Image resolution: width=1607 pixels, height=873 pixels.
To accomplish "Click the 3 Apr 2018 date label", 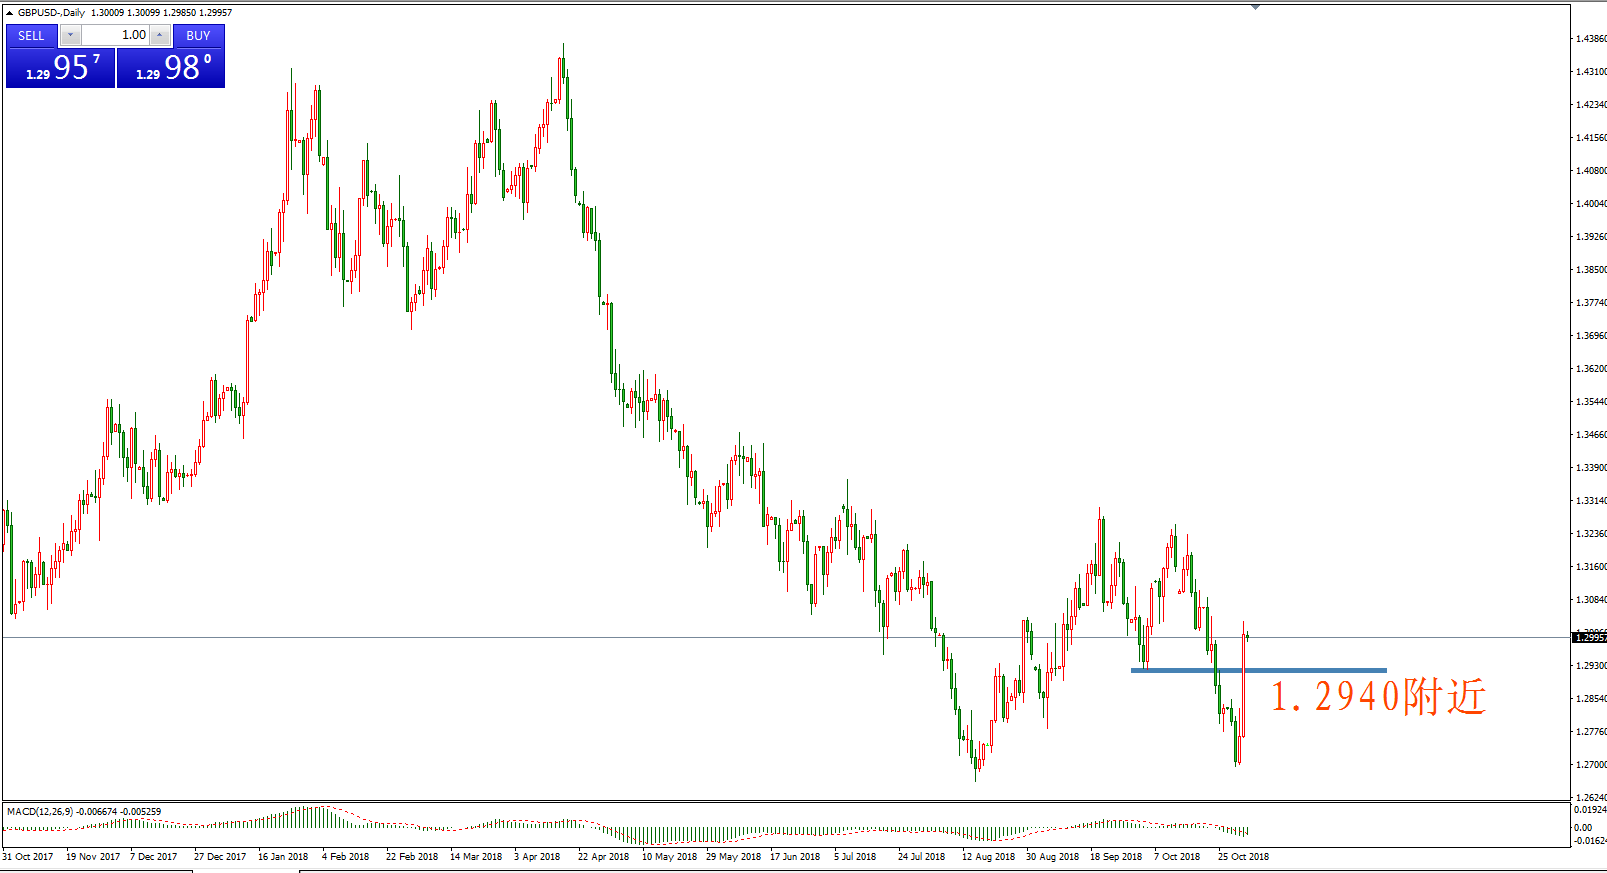I will (537, 857).
